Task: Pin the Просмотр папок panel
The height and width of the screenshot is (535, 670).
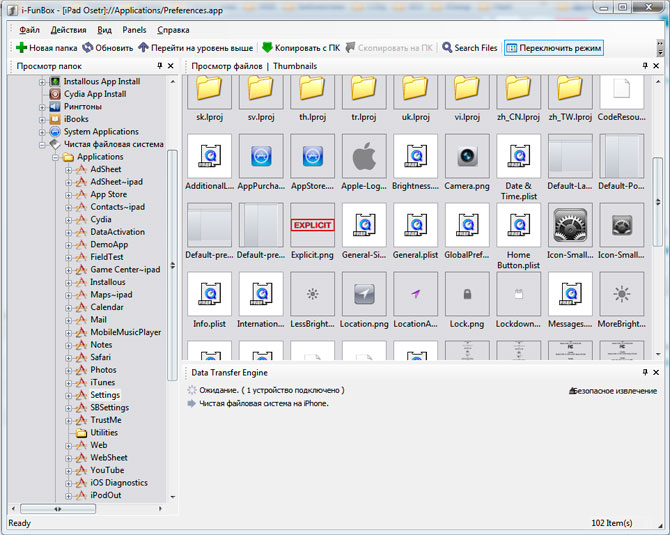Action: click(160, 66)
